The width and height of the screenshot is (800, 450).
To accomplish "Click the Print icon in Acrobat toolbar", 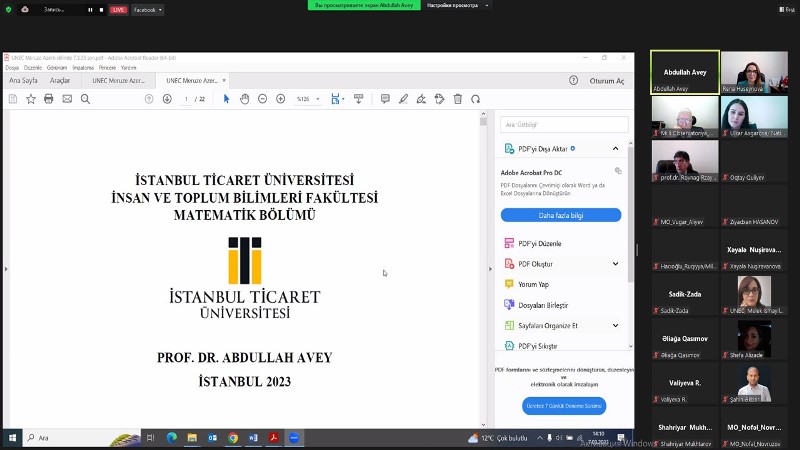I will click(48, 99).
